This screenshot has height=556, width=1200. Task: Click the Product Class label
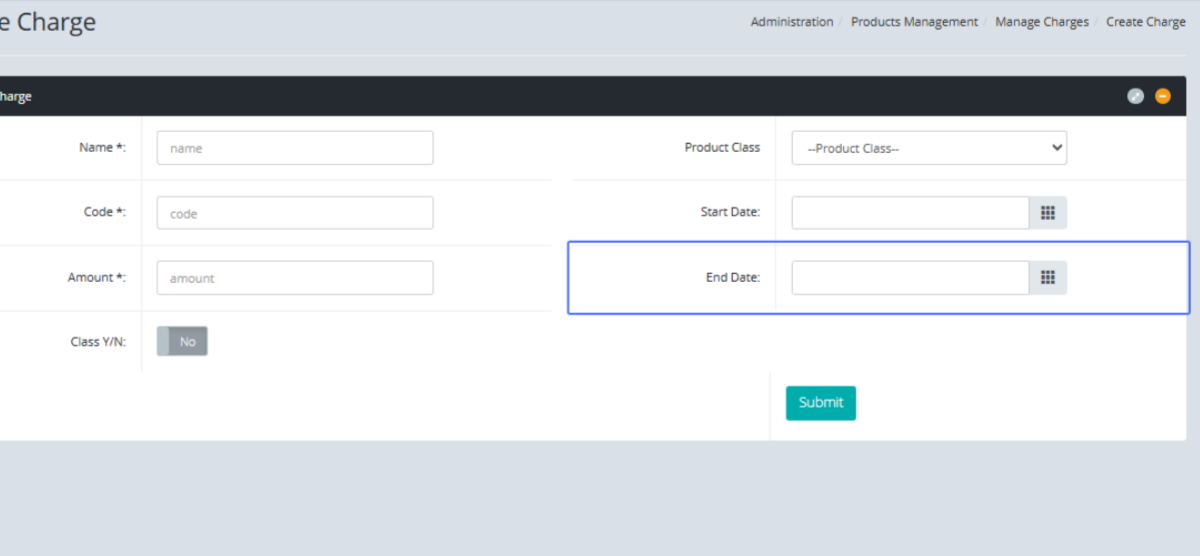722,147
